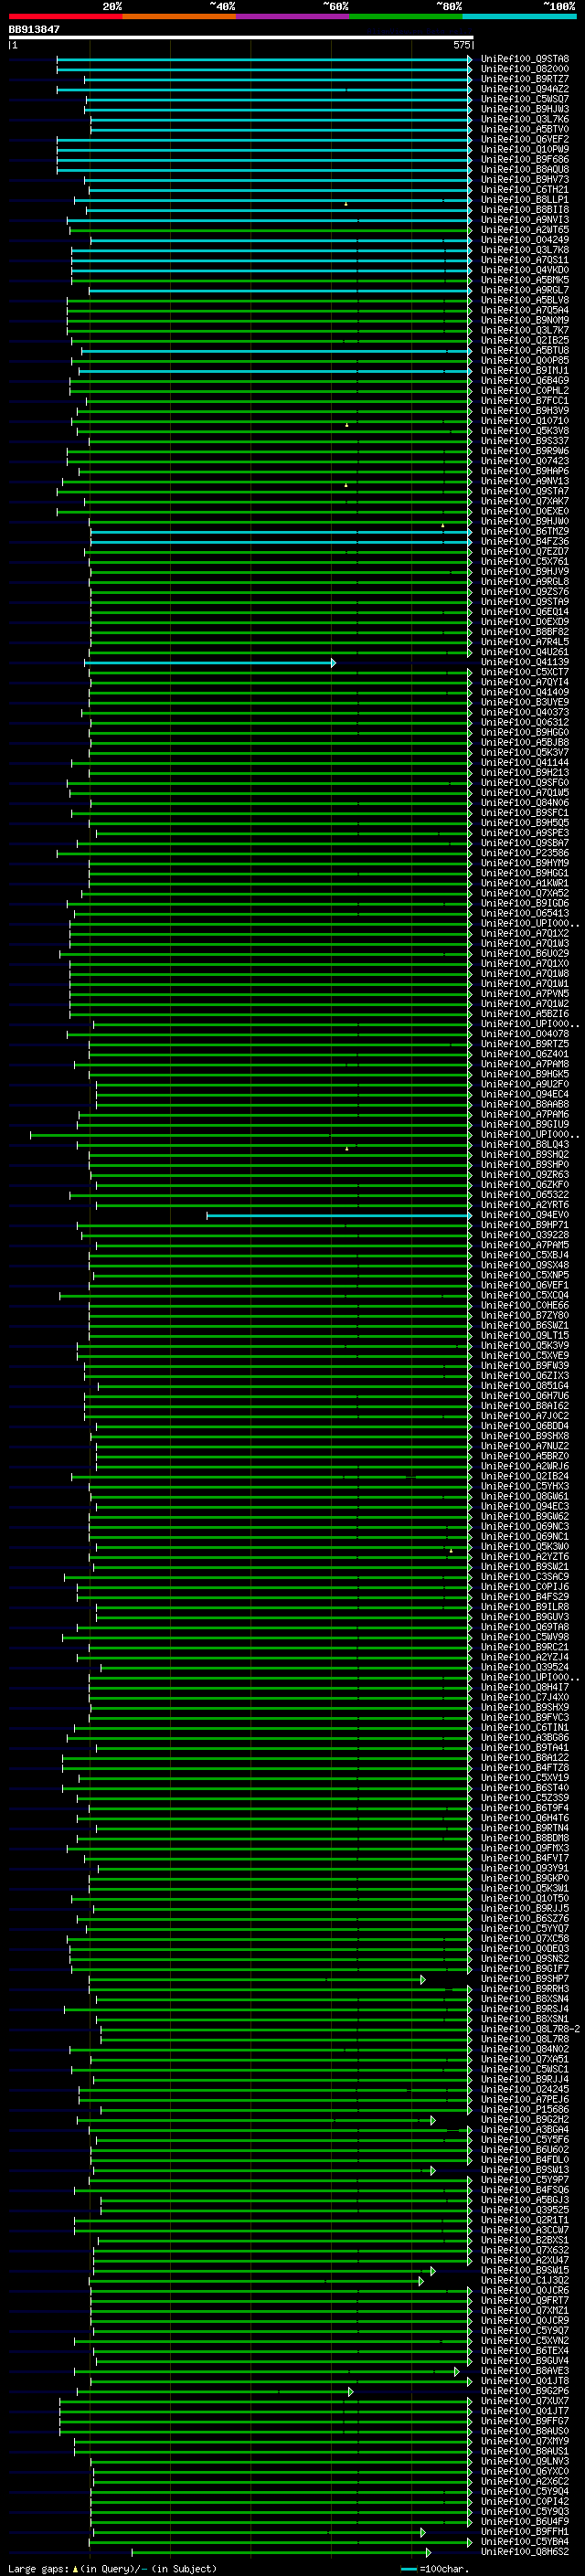This screenshot has width=585, height=2576.
Task: Select the UniRef100_B9FFH1 label
Action: (524, 2532)
